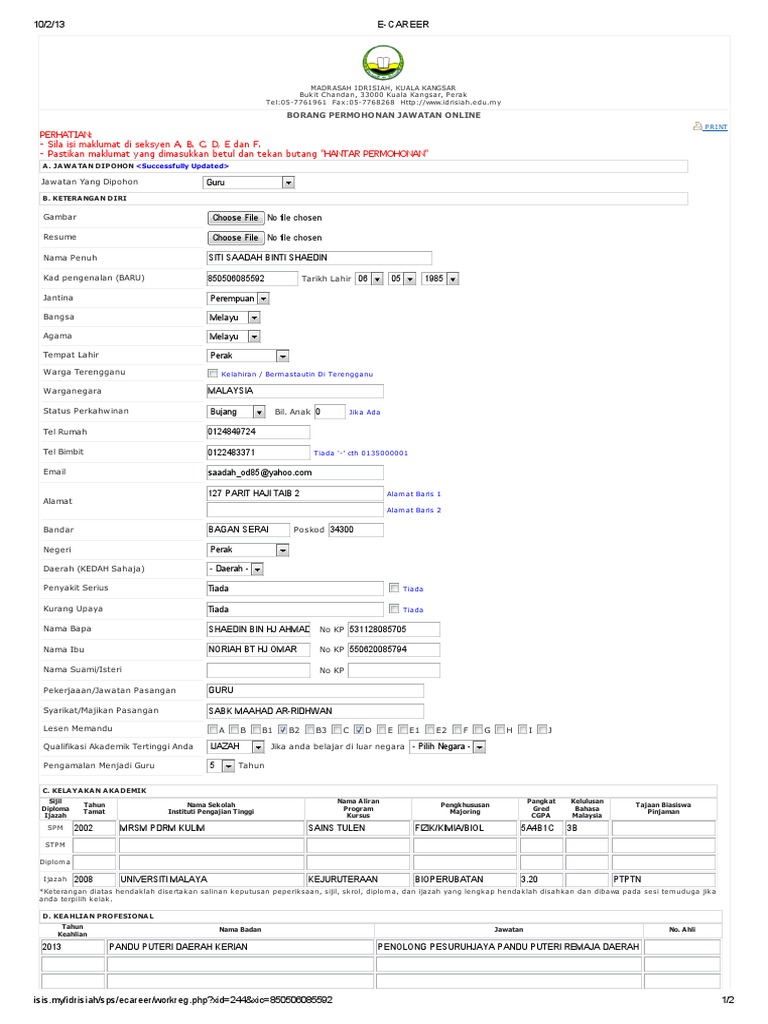The height and width of the screenshot is (1024, 768).
Task: Click Pekerjaan/Jawatan Pasangan field
Action: point(315,690)
